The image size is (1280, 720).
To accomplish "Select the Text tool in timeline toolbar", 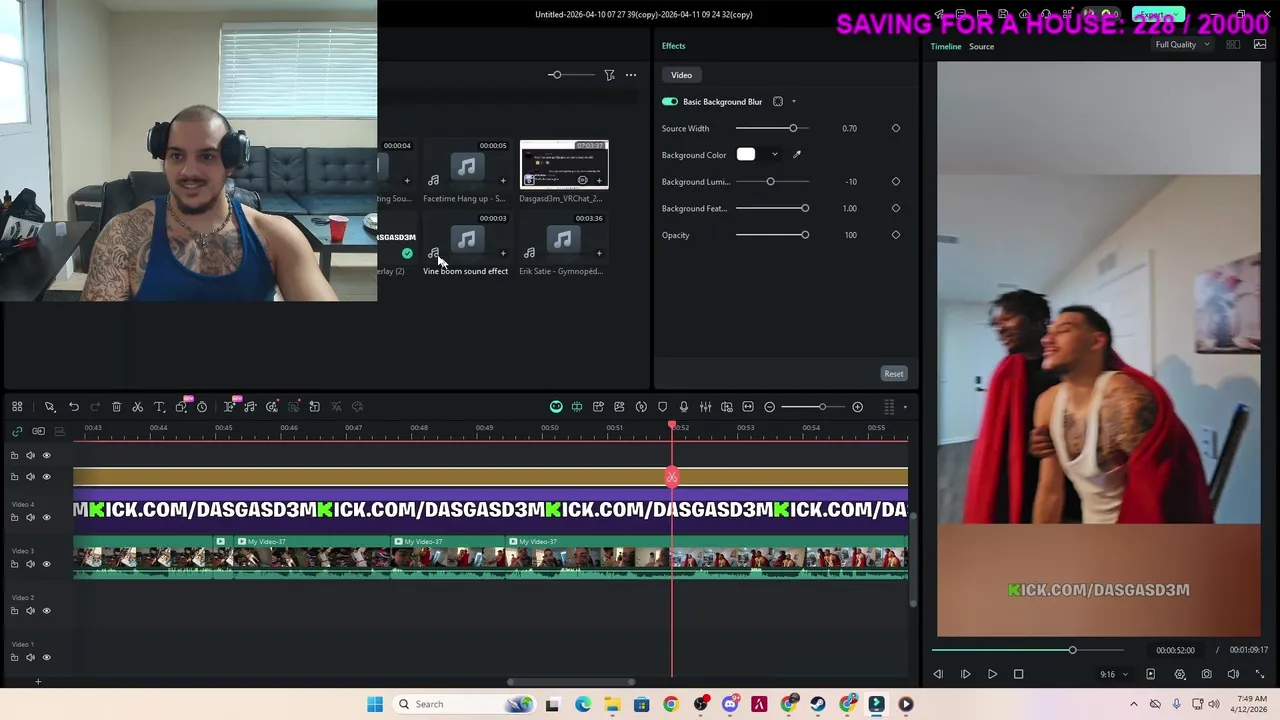I will 159,407.
